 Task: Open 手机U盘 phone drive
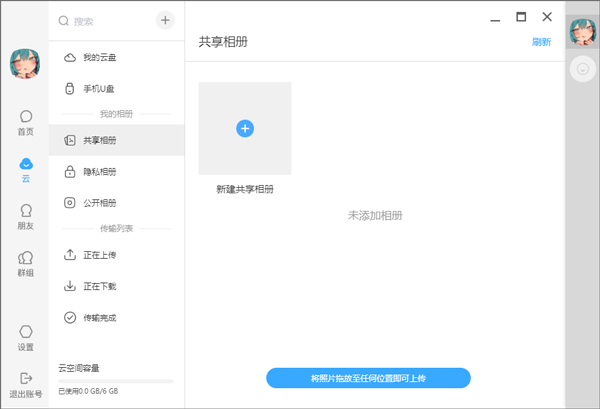[x=116, y=89]
